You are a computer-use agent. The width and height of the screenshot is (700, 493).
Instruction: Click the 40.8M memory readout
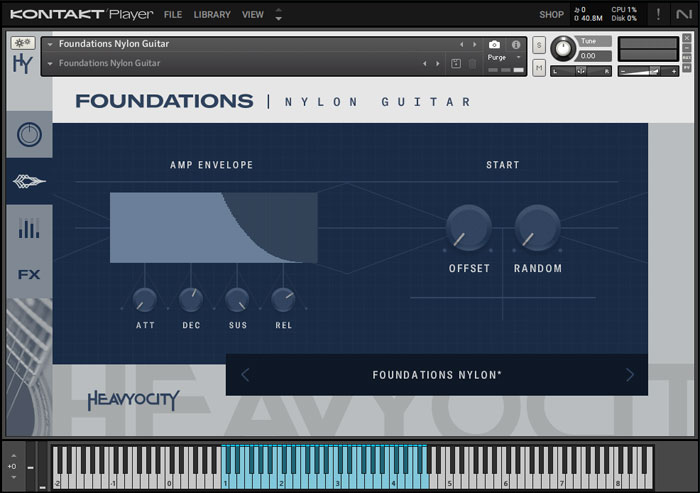[x=589, y=18]
